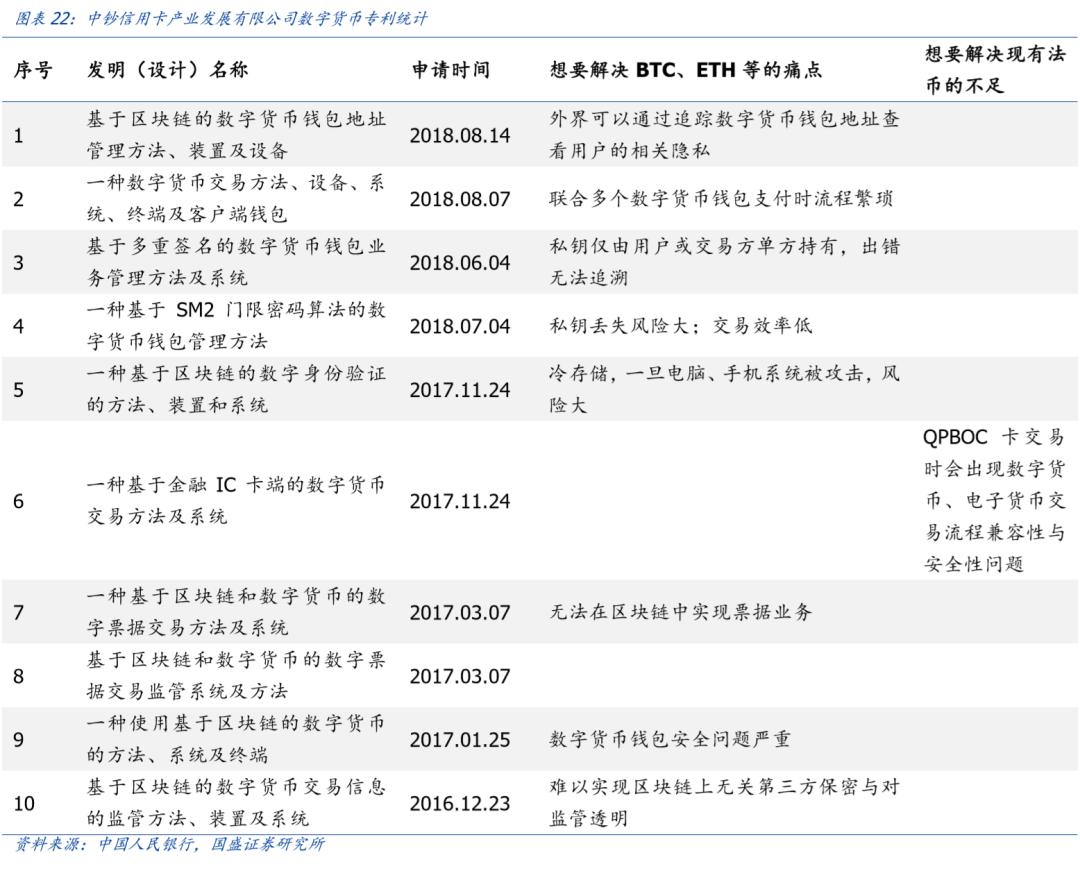The height and width of the screenshot is (871, 1080).
Task: Select the date 2017.11.24 in row 5
Action: 459,390
